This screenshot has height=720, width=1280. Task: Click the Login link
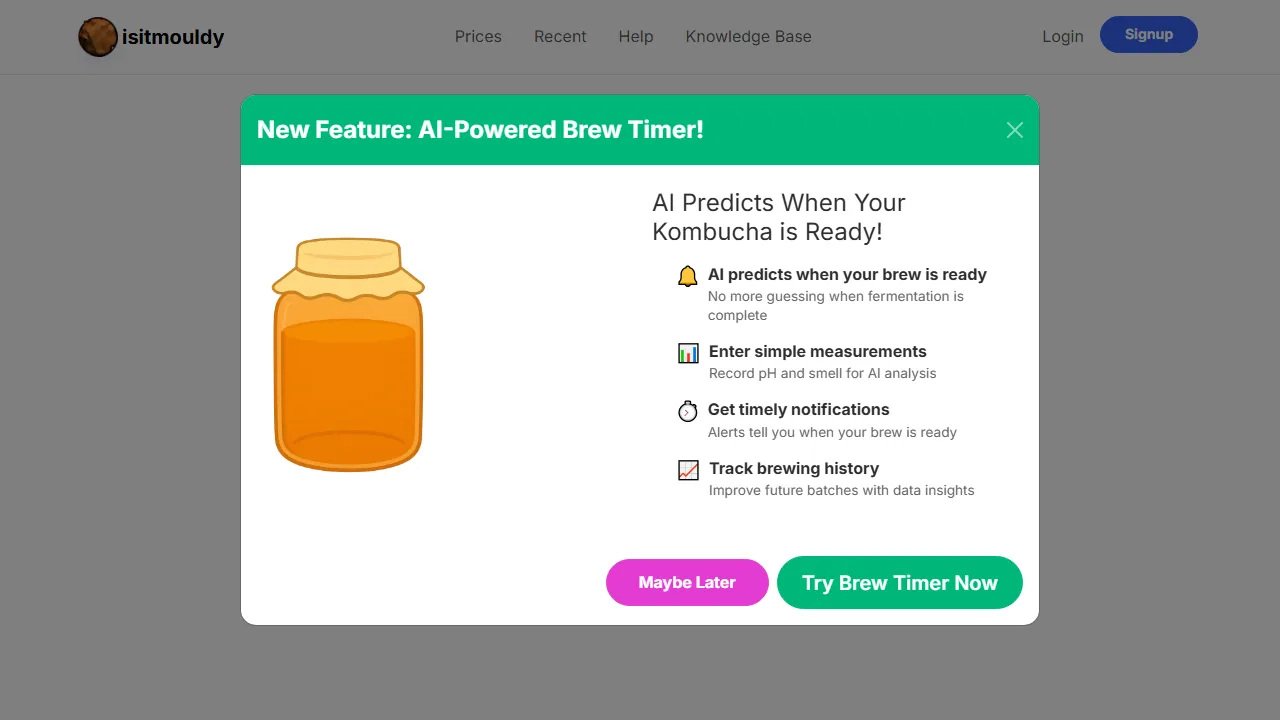(x=1062, y=37)
